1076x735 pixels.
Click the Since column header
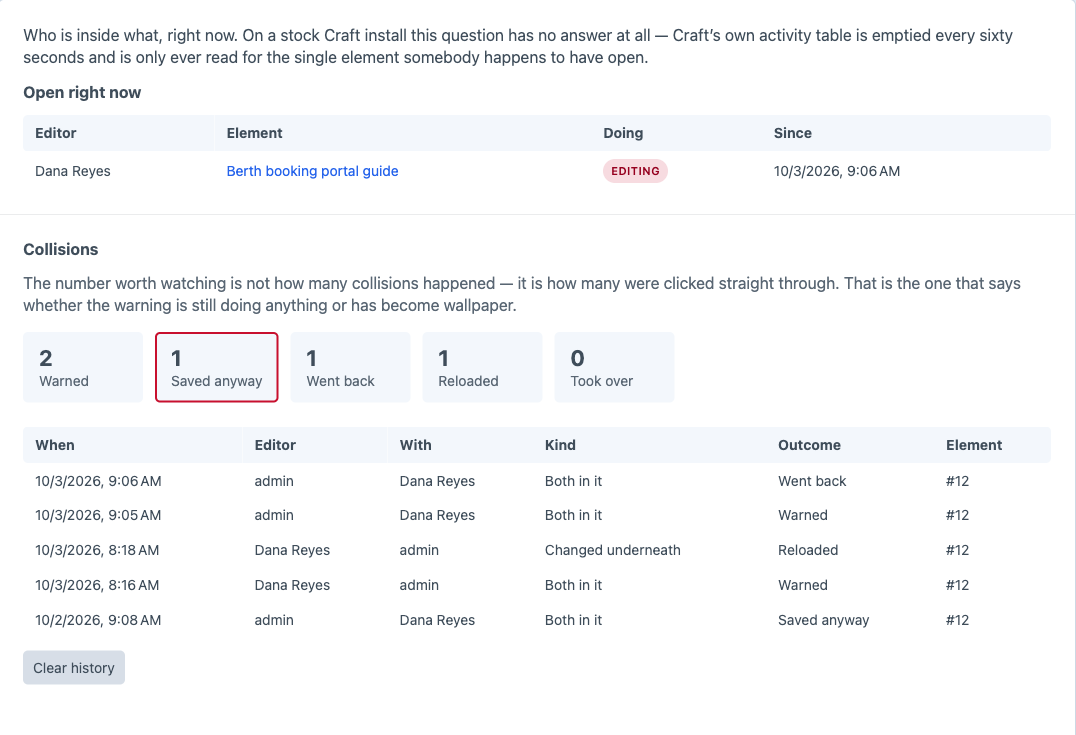coord(793,133)
